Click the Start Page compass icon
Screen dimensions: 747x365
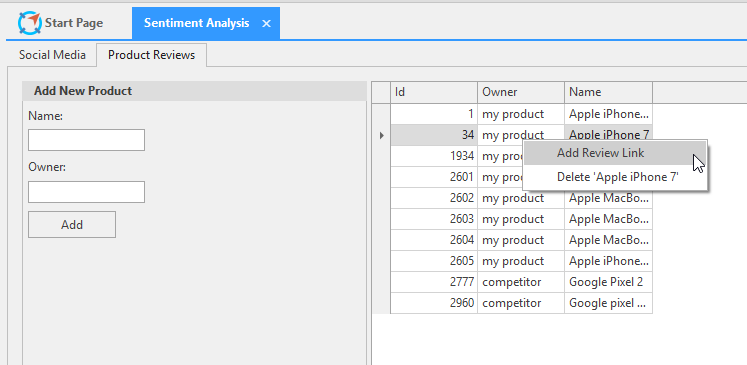tap(30, 23)
